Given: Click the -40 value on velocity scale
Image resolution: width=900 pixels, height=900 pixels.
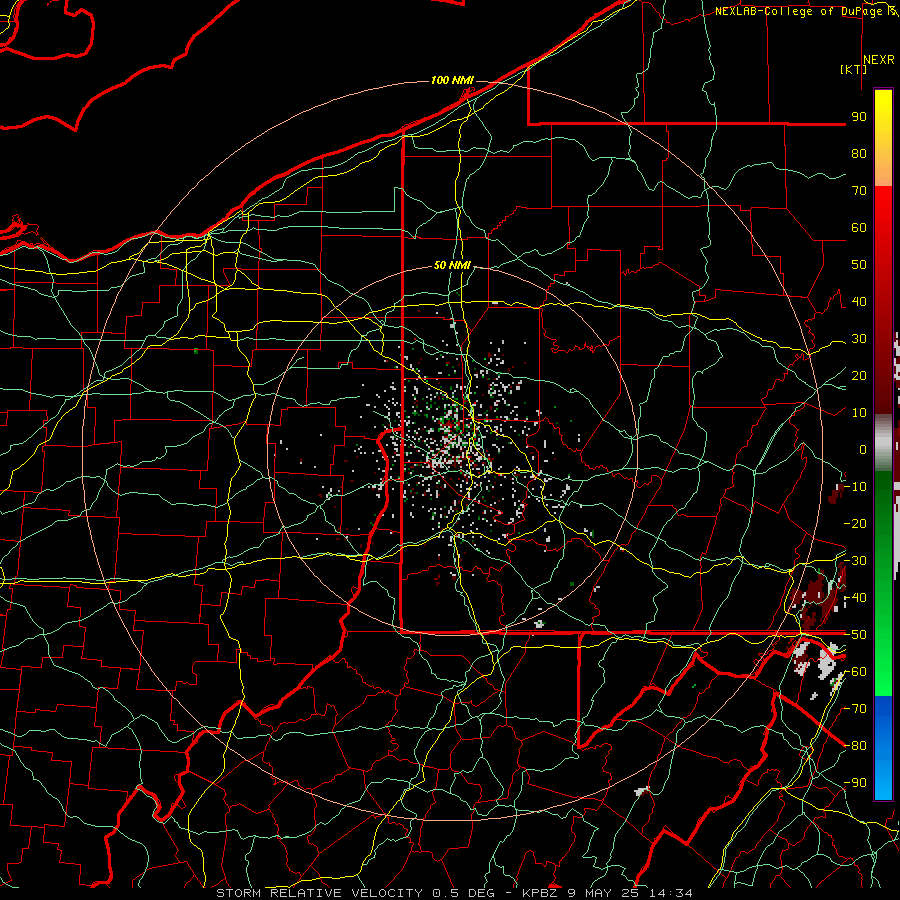Looking at the screenshot, I should tap(855, 598).
